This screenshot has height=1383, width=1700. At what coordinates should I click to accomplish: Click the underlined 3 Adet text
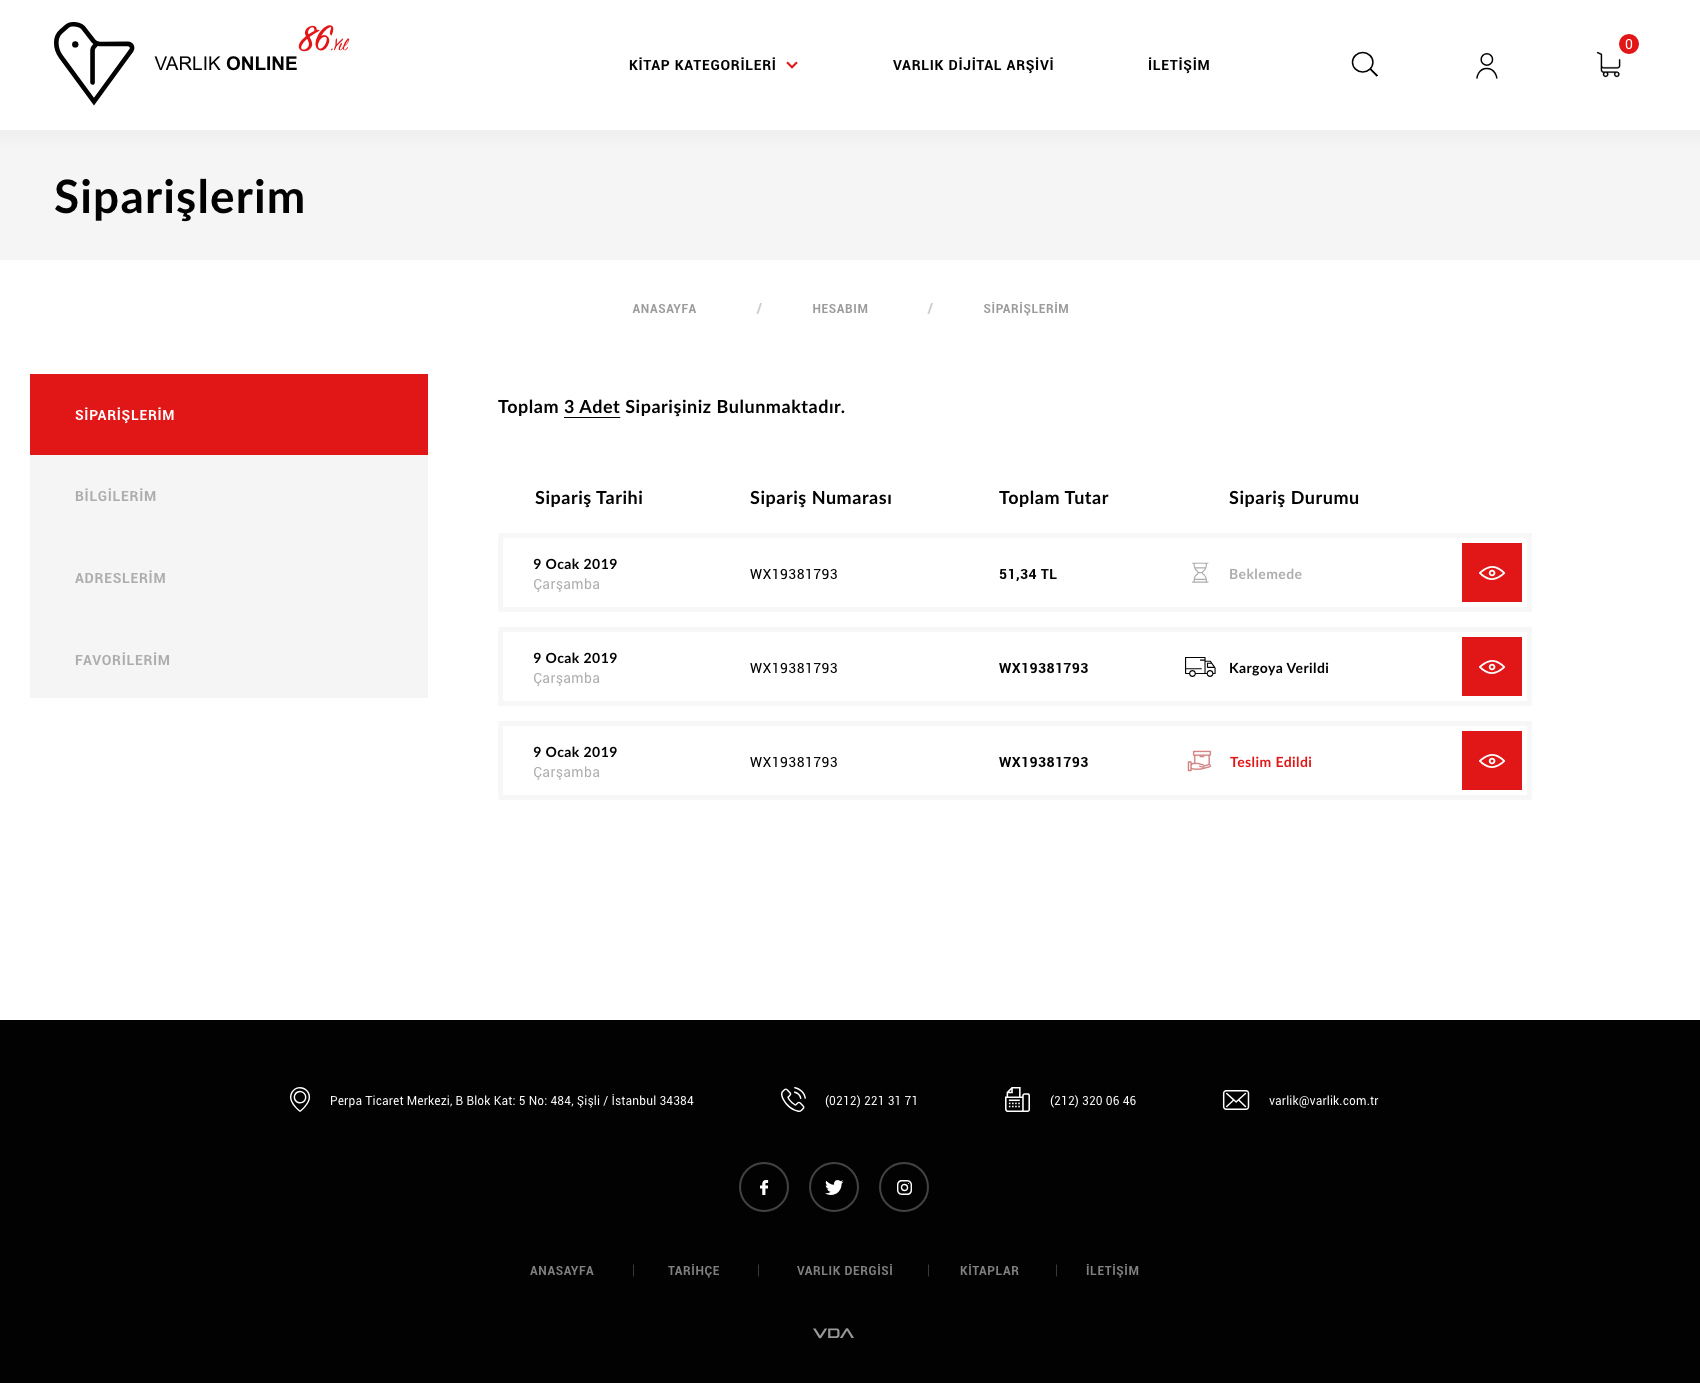click(592, 407)
